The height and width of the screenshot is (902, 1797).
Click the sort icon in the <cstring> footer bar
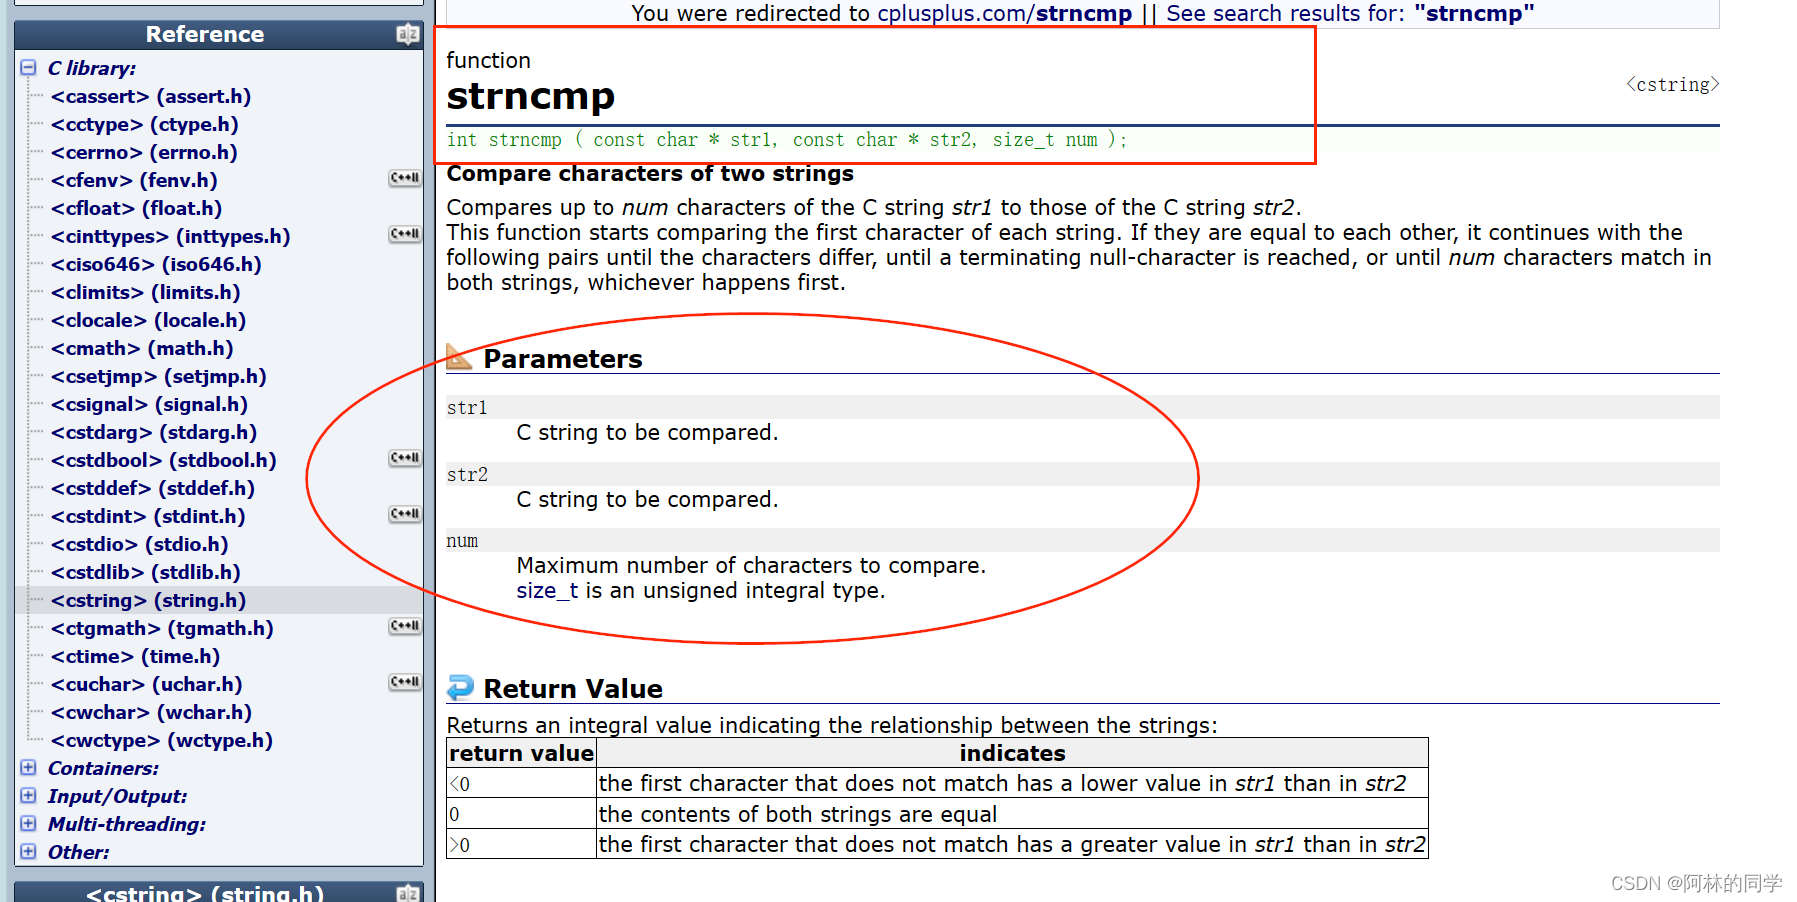409,893
